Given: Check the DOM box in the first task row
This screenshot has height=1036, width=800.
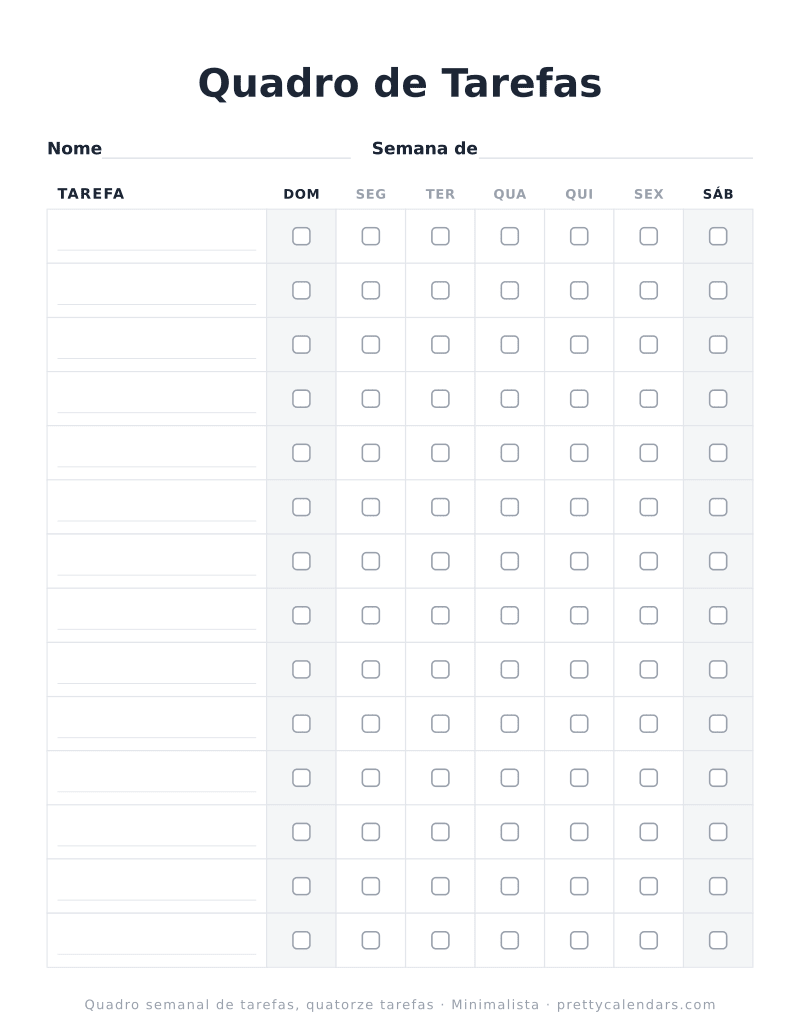Looking at the screenshot, I should (x=301, y=237).
